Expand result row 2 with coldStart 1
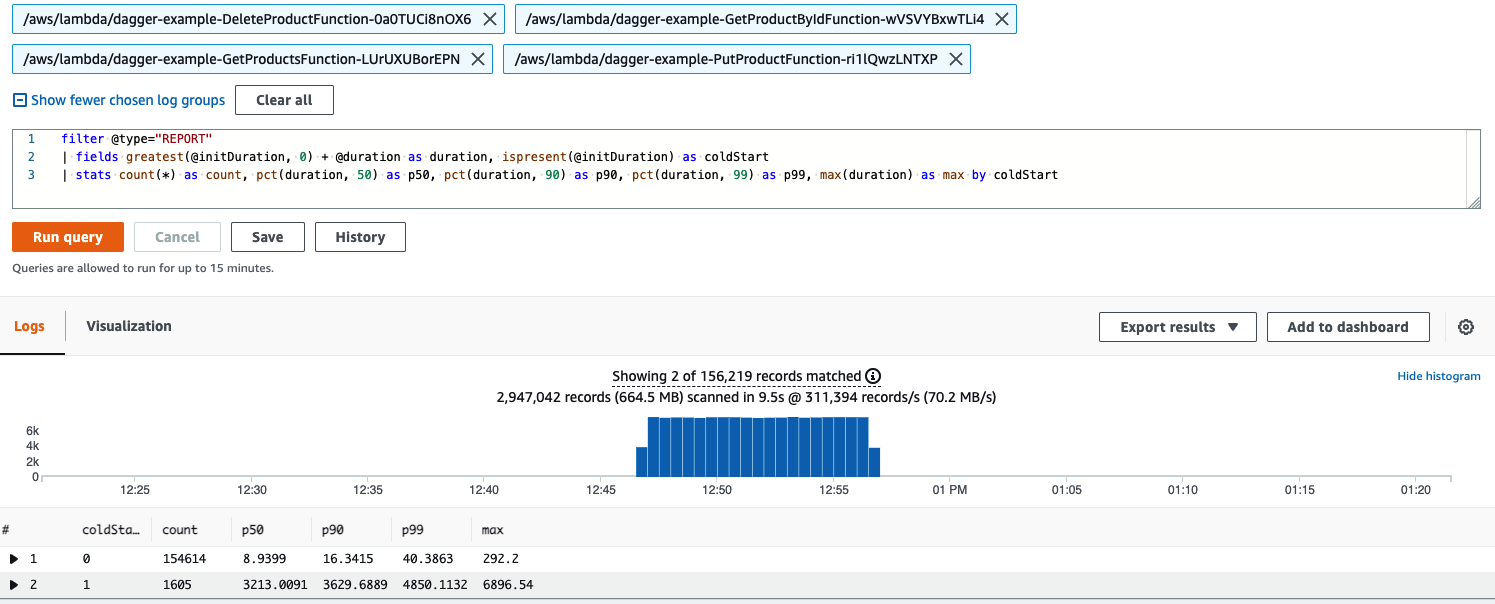 [x=14, y=585]
